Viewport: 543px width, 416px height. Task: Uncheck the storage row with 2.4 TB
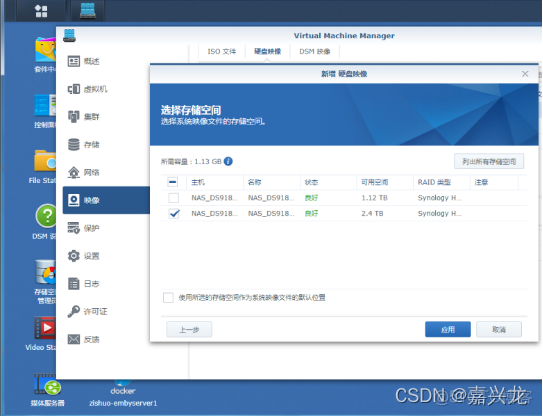point(174,213)
